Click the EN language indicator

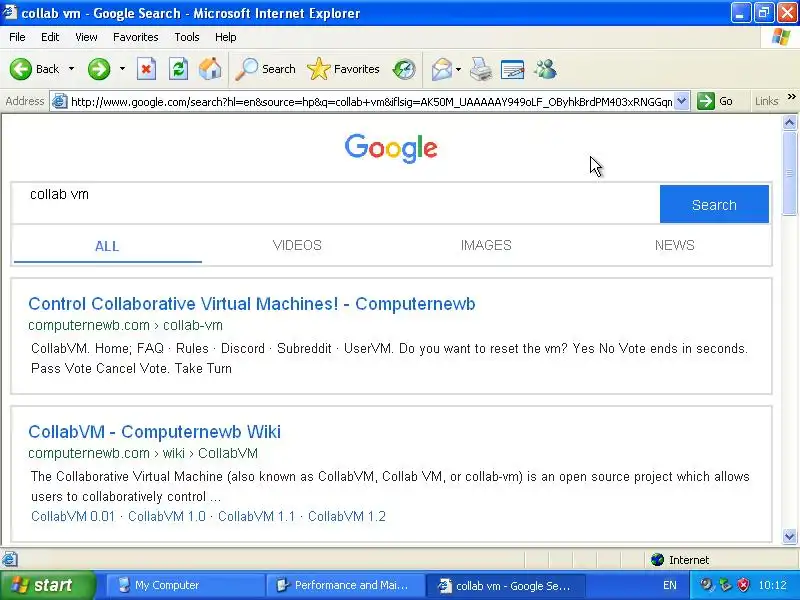(670, 585)
